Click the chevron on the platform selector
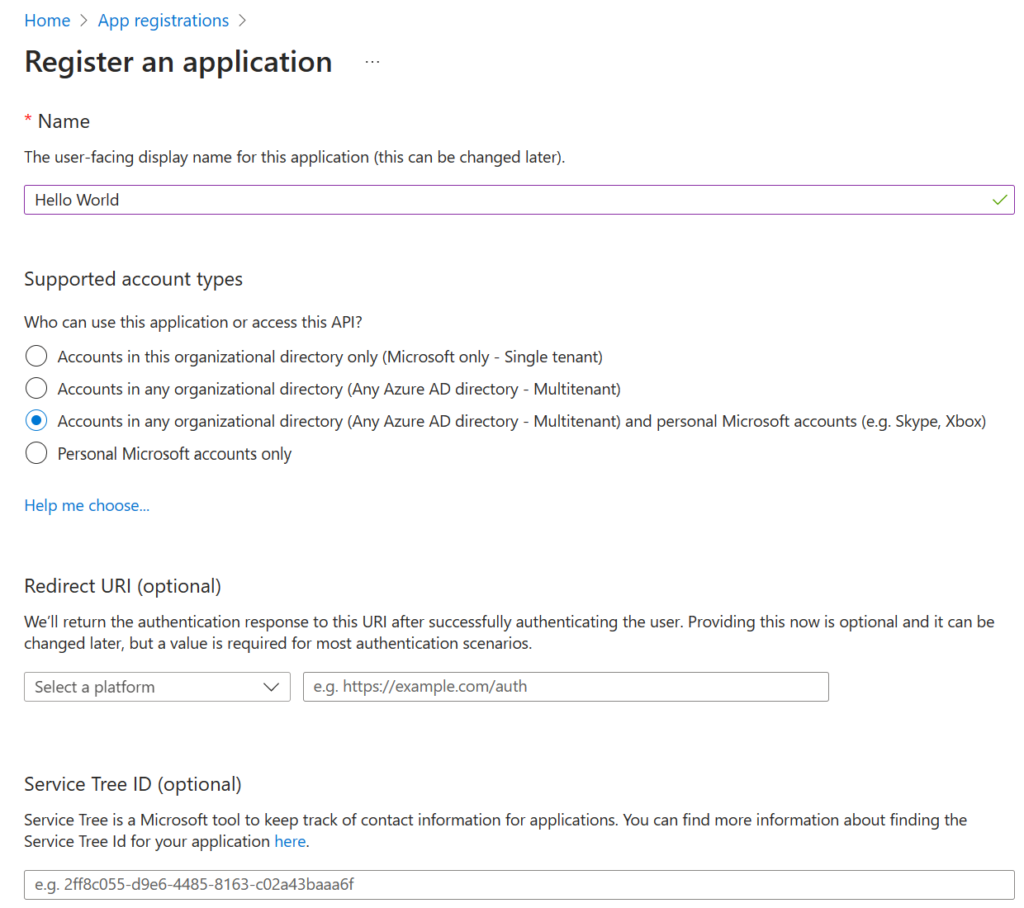 click(270, 687)
